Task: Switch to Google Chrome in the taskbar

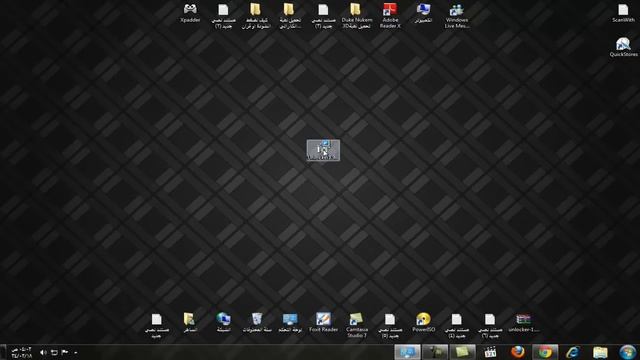Action: pyautogui.click(x=545, y=352)
